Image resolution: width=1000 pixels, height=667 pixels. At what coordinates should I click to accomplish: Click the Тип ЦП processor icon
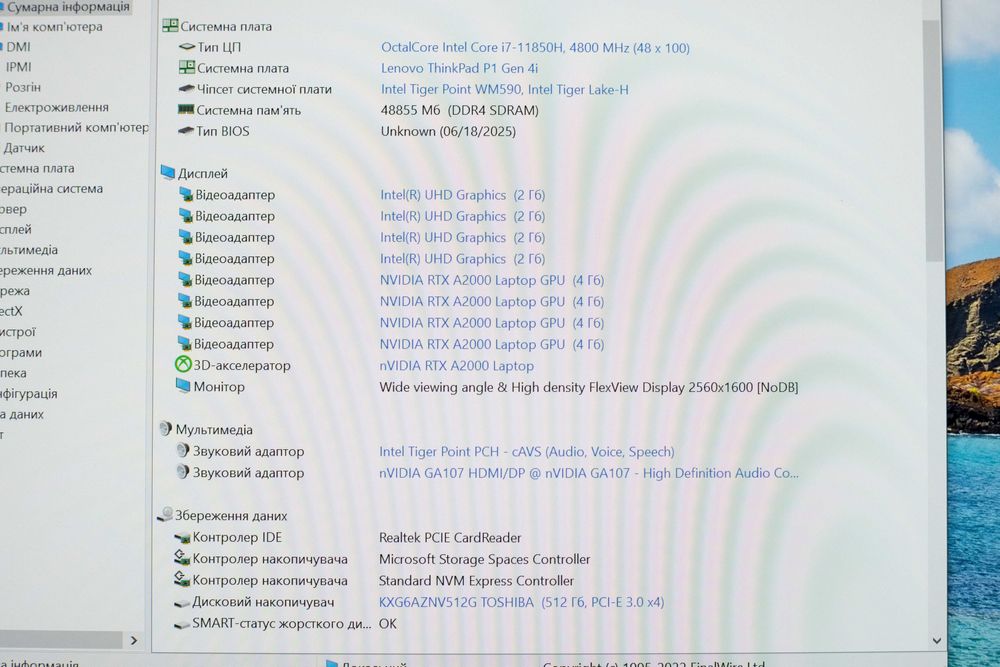187,47
